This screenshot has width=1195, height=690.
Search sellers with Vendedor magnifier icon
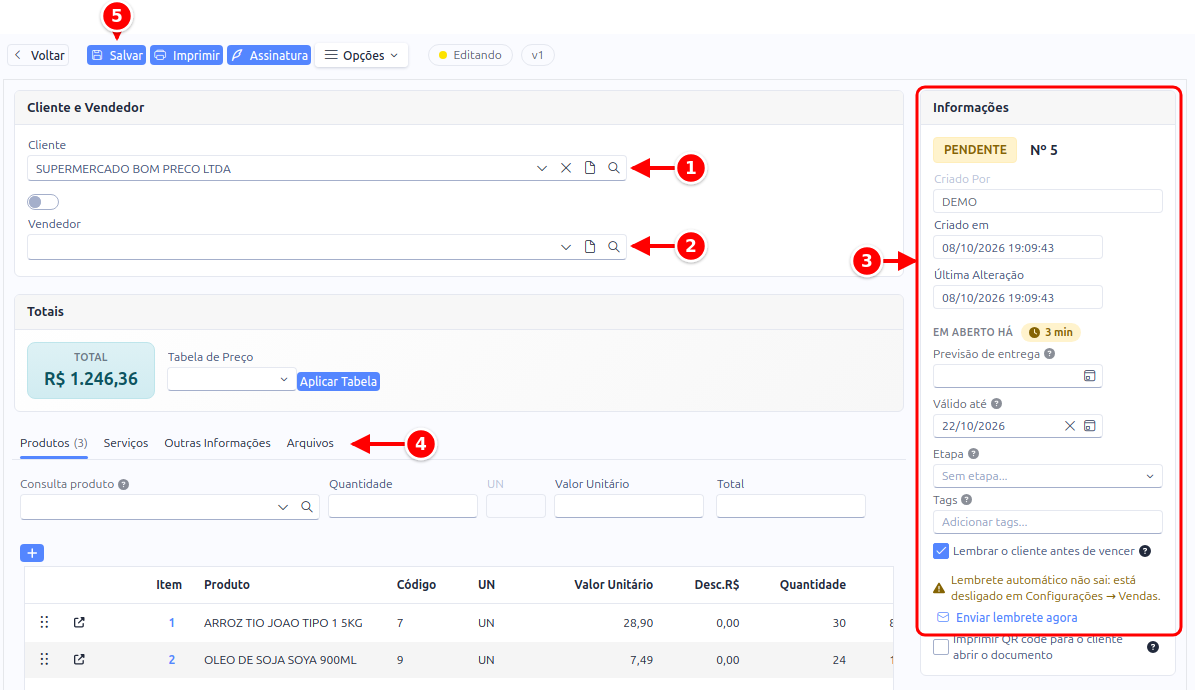click(614, 246)
